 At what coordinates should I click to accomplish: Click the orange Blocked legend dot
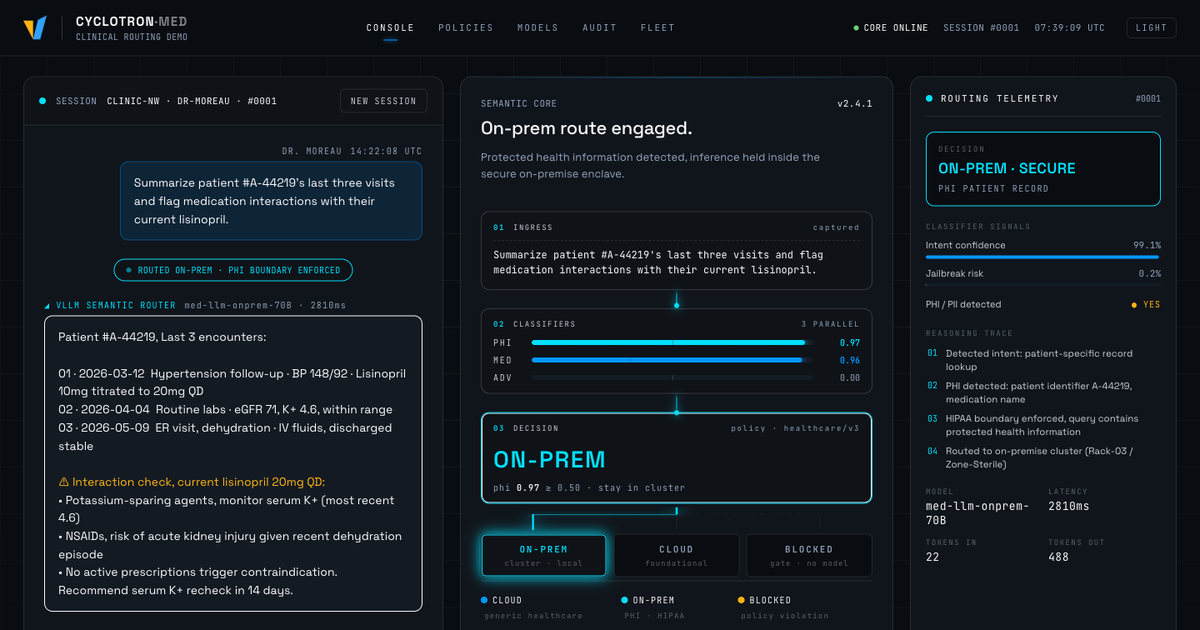(741, 601)
